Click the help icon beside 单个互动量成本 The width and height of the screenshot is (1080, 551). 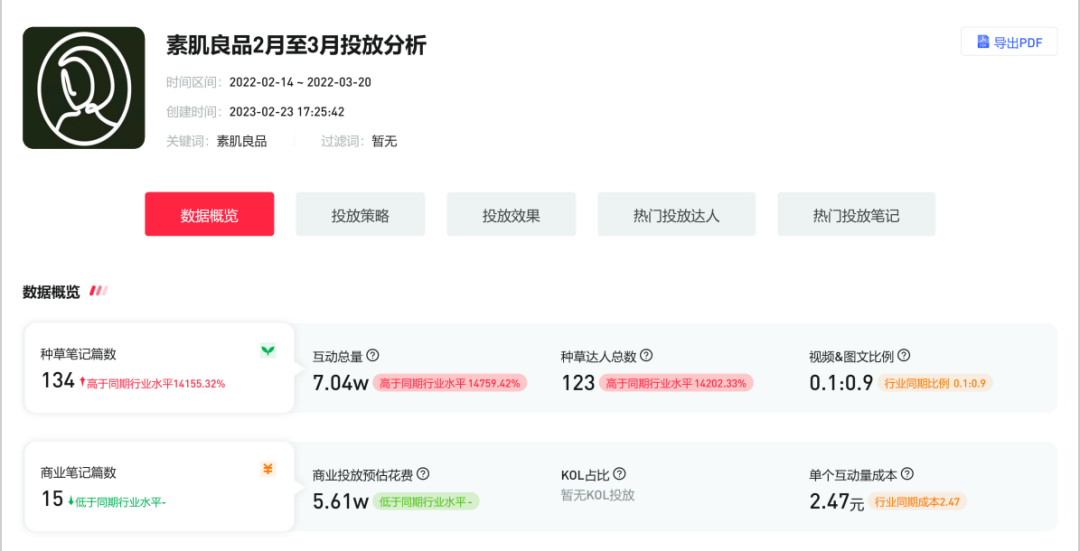[907, 475]
